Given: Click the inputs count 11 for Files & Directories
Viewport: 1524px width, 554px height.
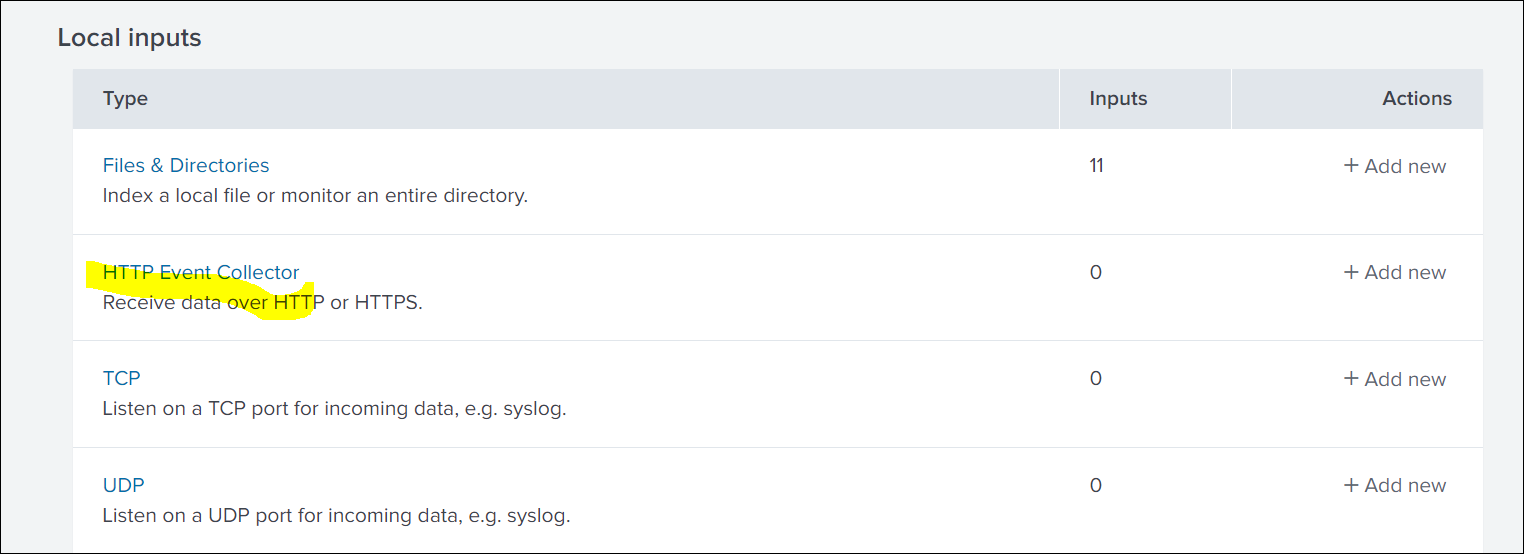Looking at the screenshot, I should 1096,166.
